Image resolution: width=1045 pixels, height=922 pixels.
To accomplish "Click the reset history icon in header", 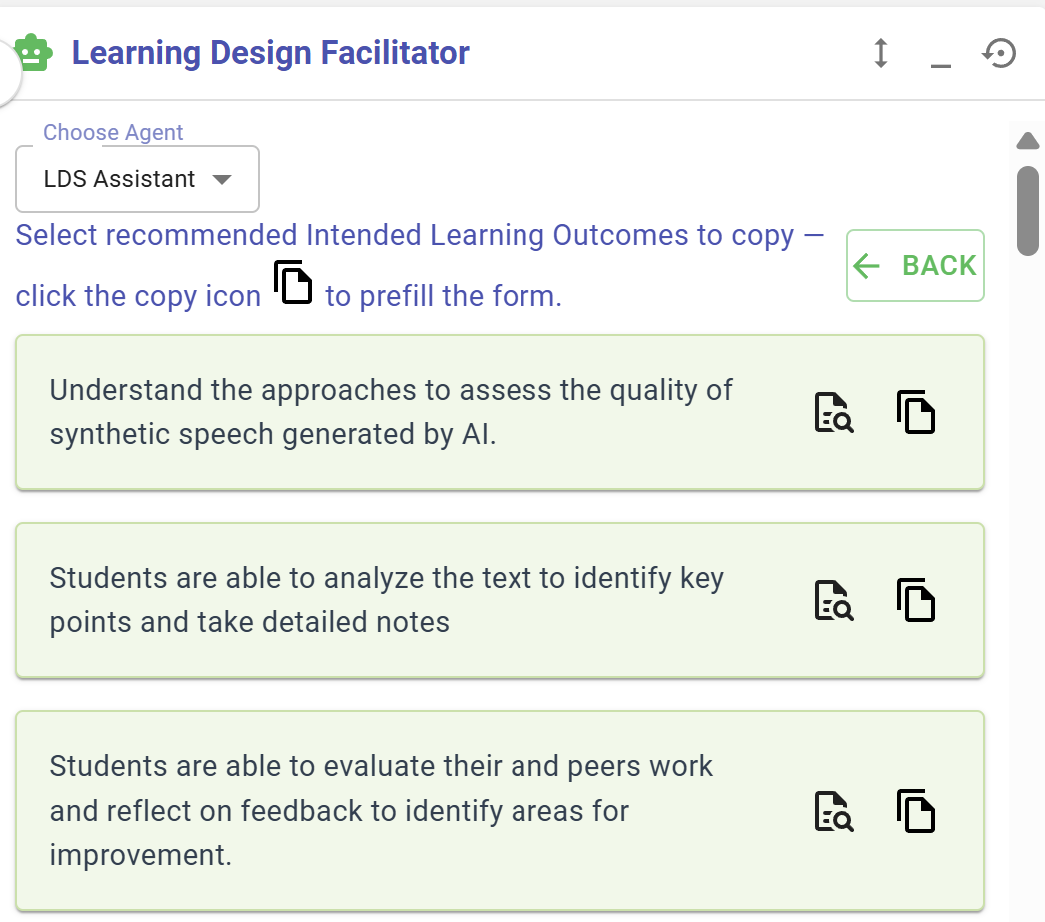I will pos(999,53).
